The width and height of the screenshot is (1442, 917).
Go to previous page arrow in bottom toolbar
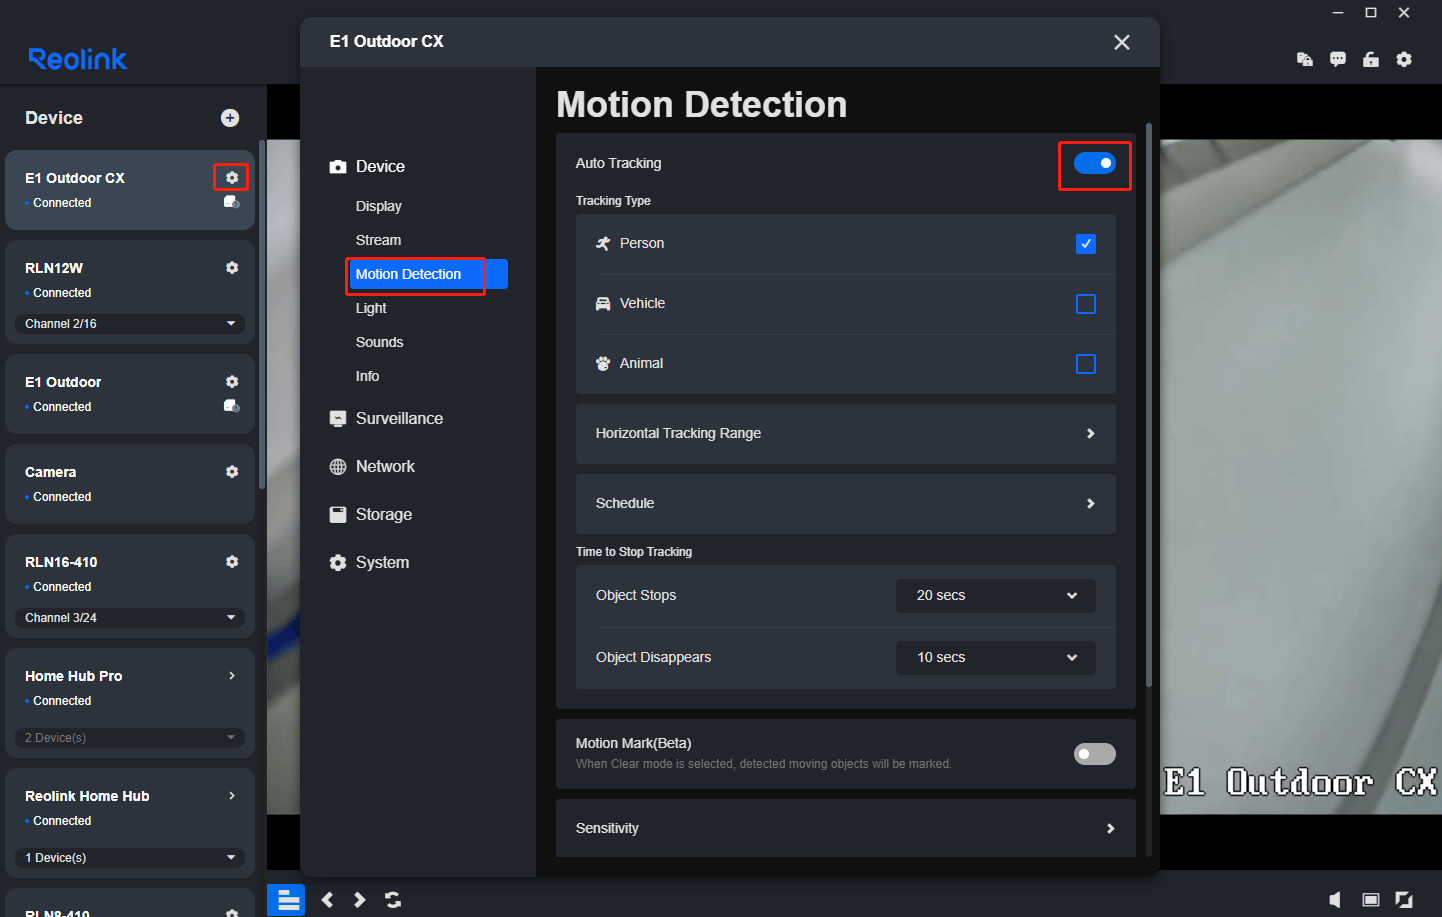point(328,900)
